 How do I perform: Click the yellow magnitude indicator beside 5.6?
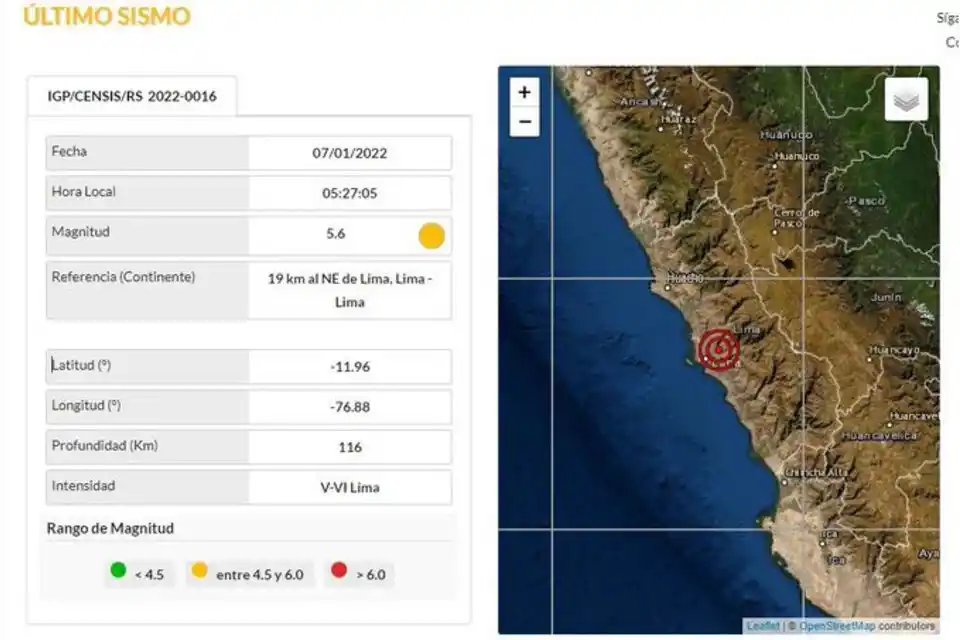tap(431, 234)
